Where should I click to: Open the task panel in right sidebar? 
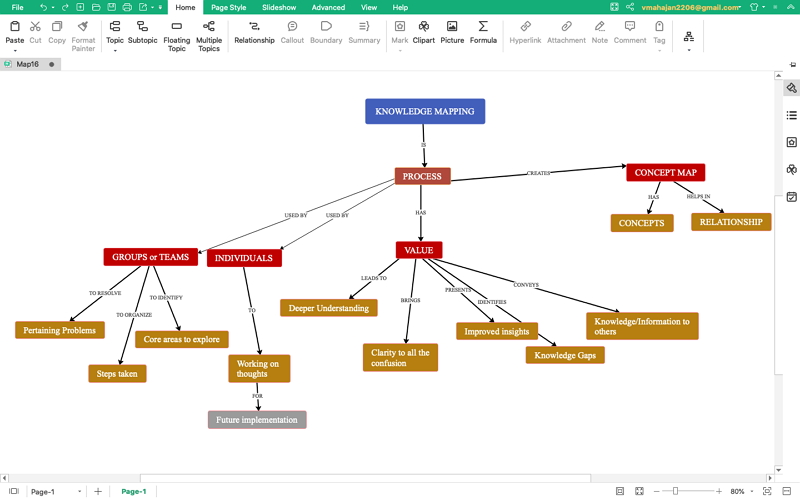pyautogui.click(x=791, y=197)
